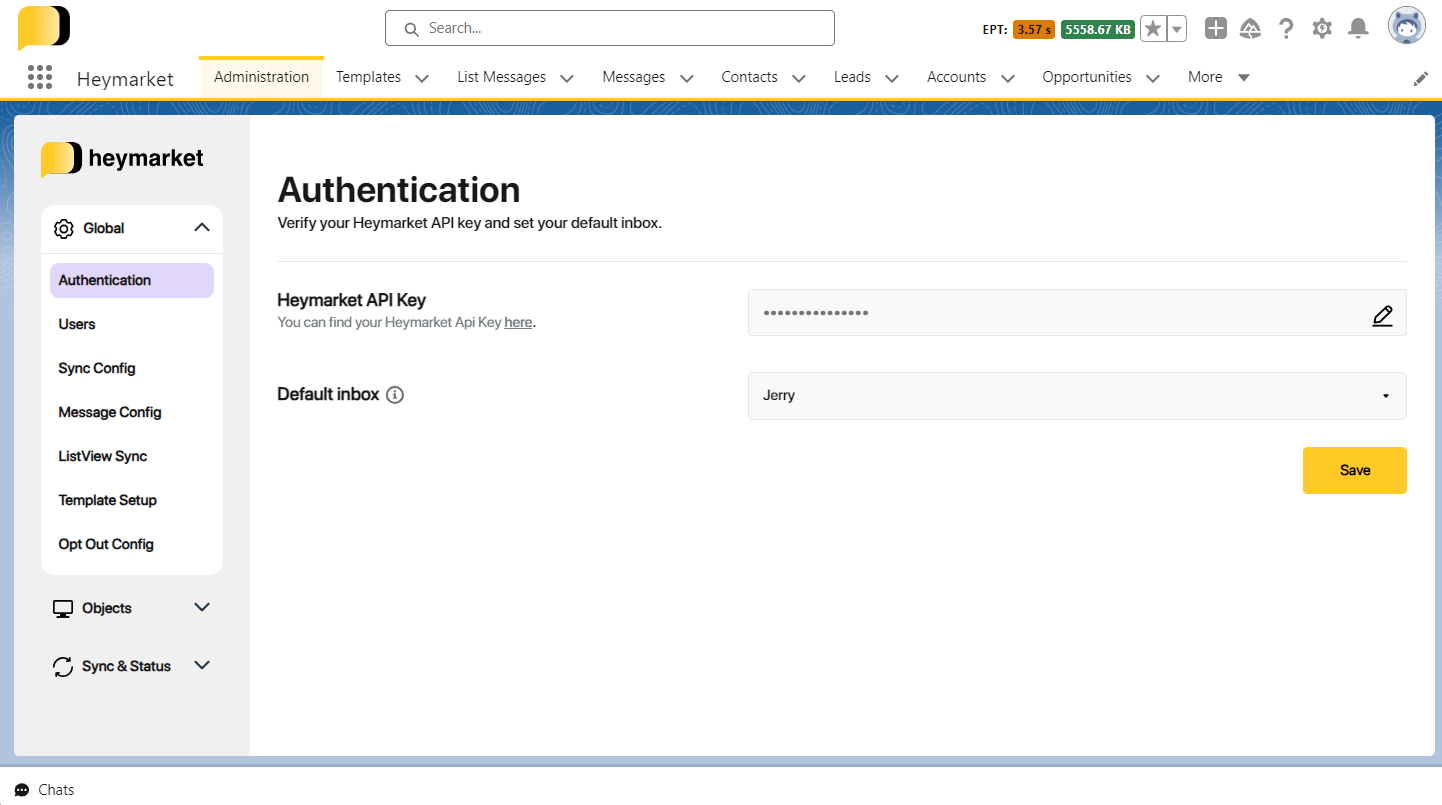Open the Opportunities tab dropdown chevron
The height and width of the screenshot is (805, 1442).
1152,78
